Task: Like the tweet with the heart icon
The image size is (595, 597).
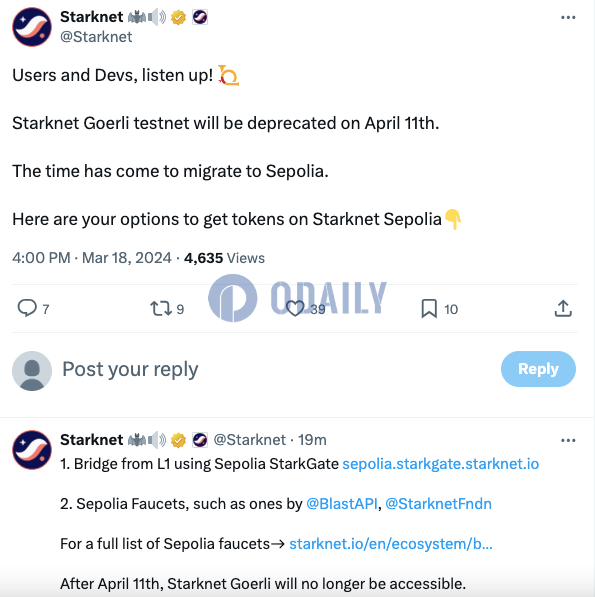Action: [295, 308]
